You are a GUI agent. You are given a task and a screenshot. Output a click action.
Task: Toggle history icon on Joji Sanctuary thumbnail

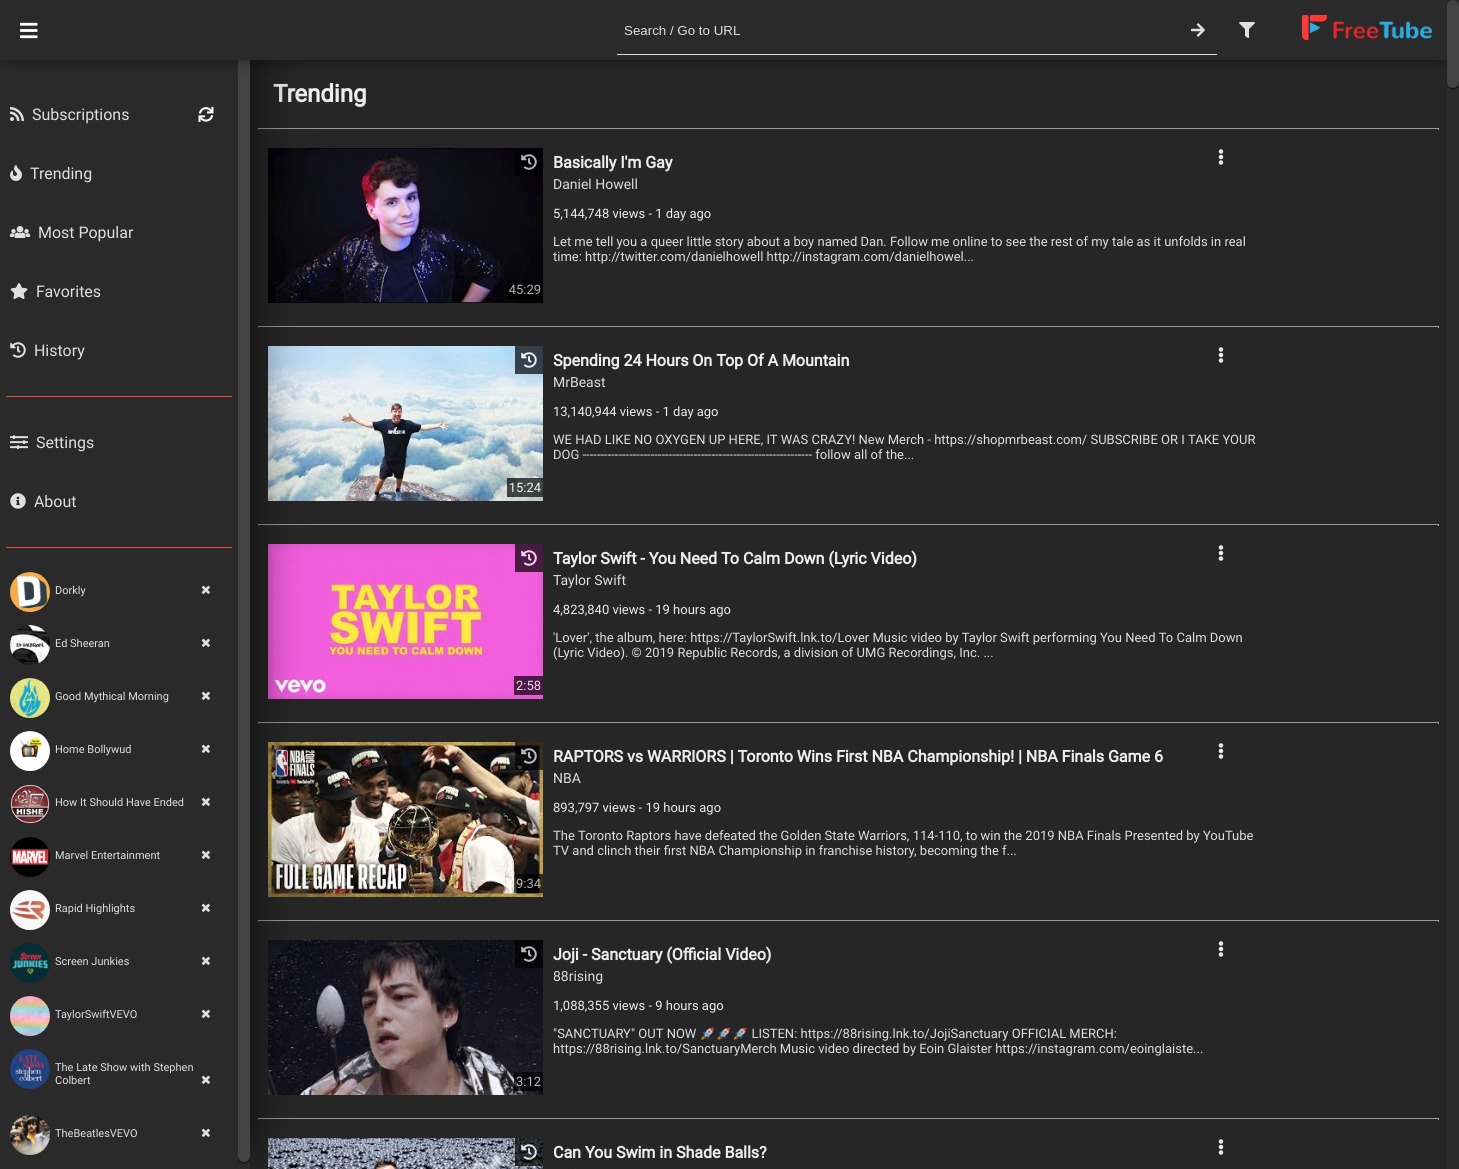point(529,954)
